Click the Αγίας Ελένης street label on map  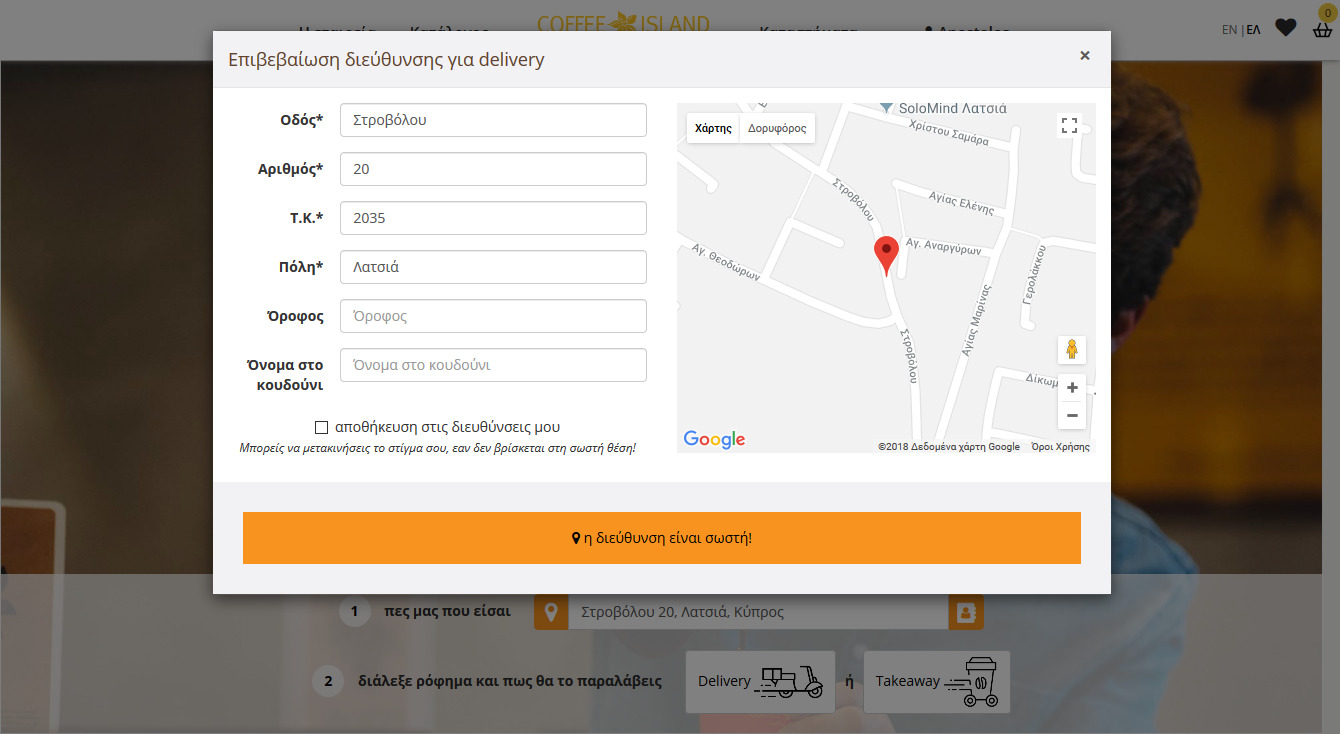click(x=963, y=202)
